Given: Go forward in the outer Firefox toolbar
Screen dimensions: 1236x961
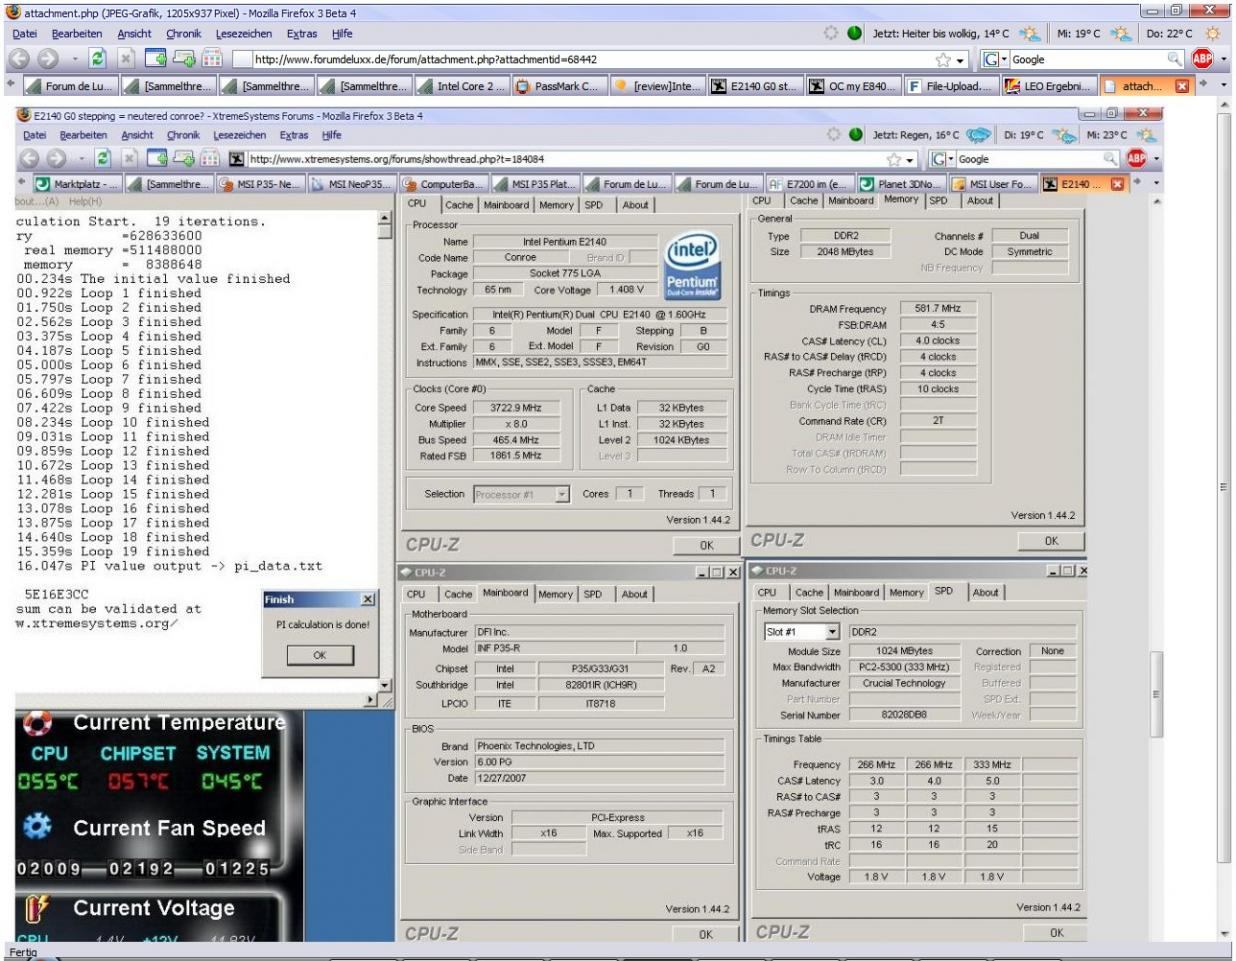Looking at the screenshot, I should 47,59.
